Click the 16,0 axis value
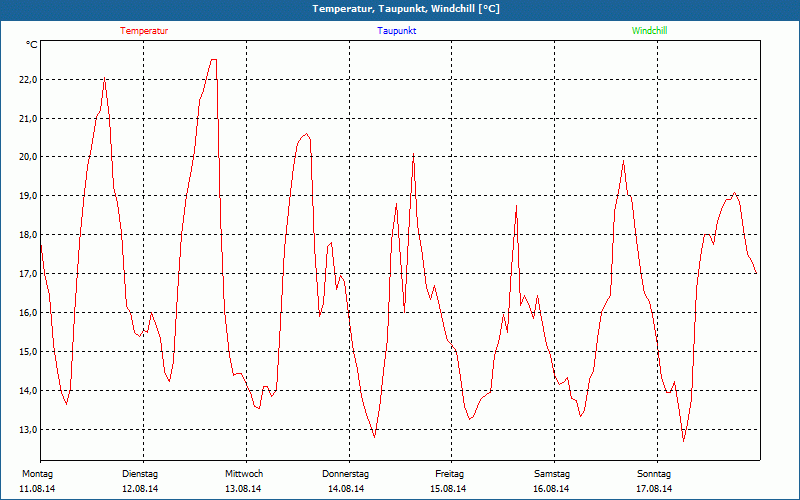 (29, 313)
